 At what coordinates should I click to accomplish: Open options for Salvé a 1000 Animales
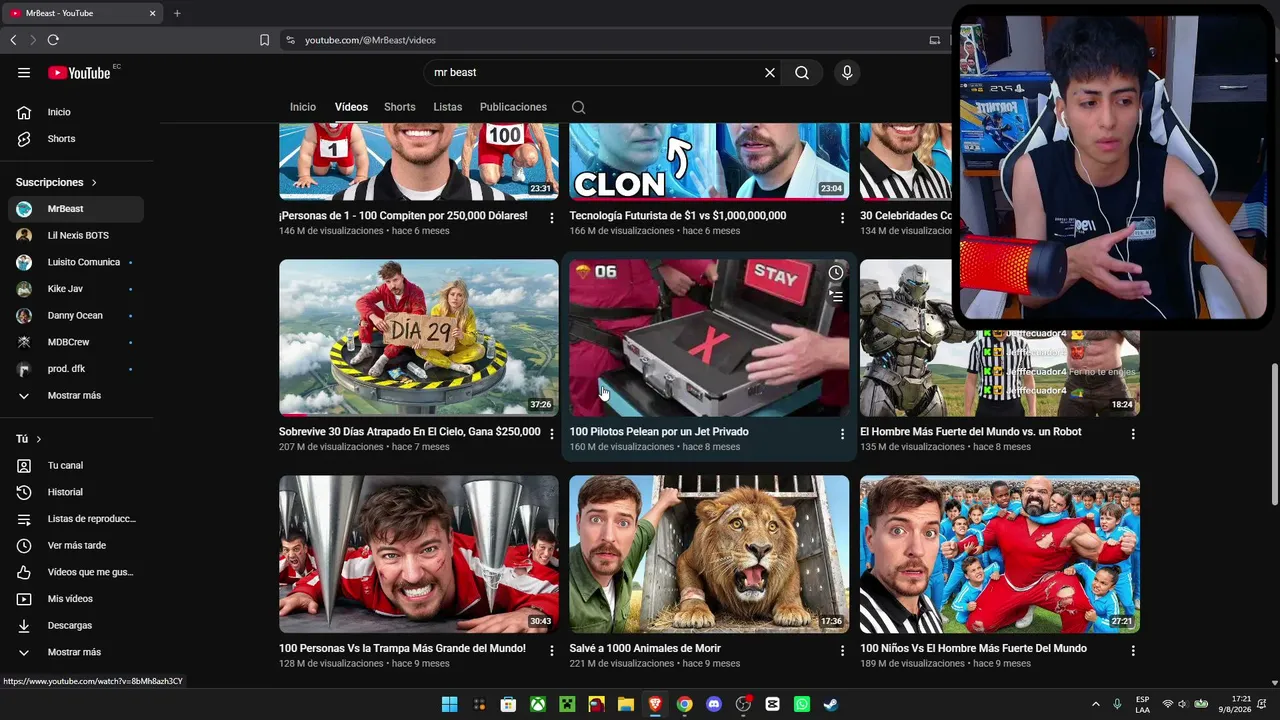pyautogui.click(x=842, y=650)
